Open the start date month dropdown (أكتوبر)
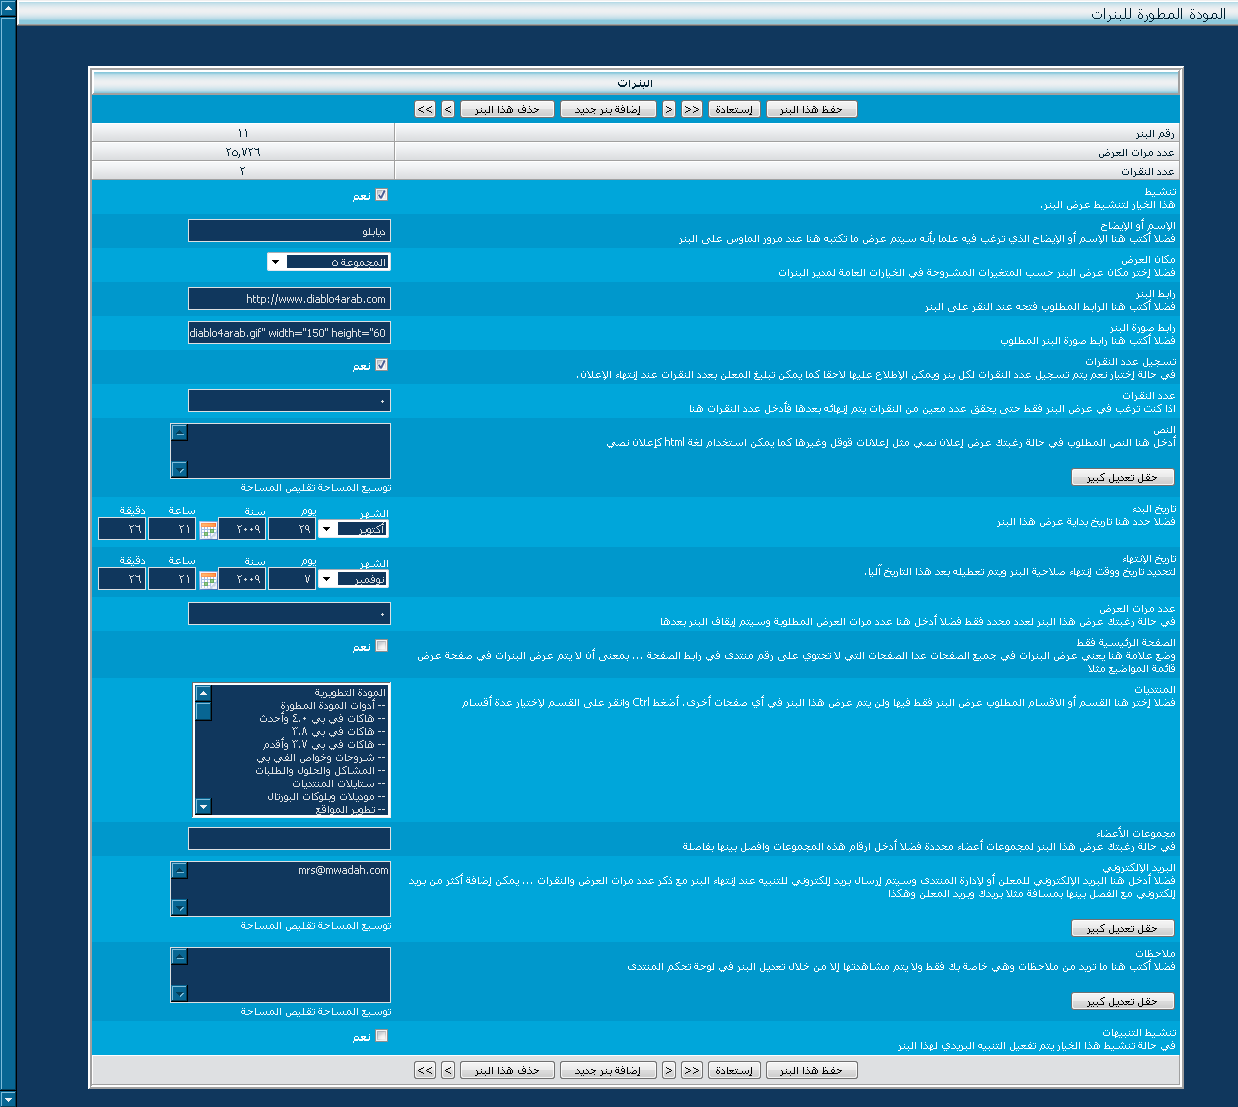This screenshot has height=1107, width=1238. pyautogui.click(x=353, y=529)
